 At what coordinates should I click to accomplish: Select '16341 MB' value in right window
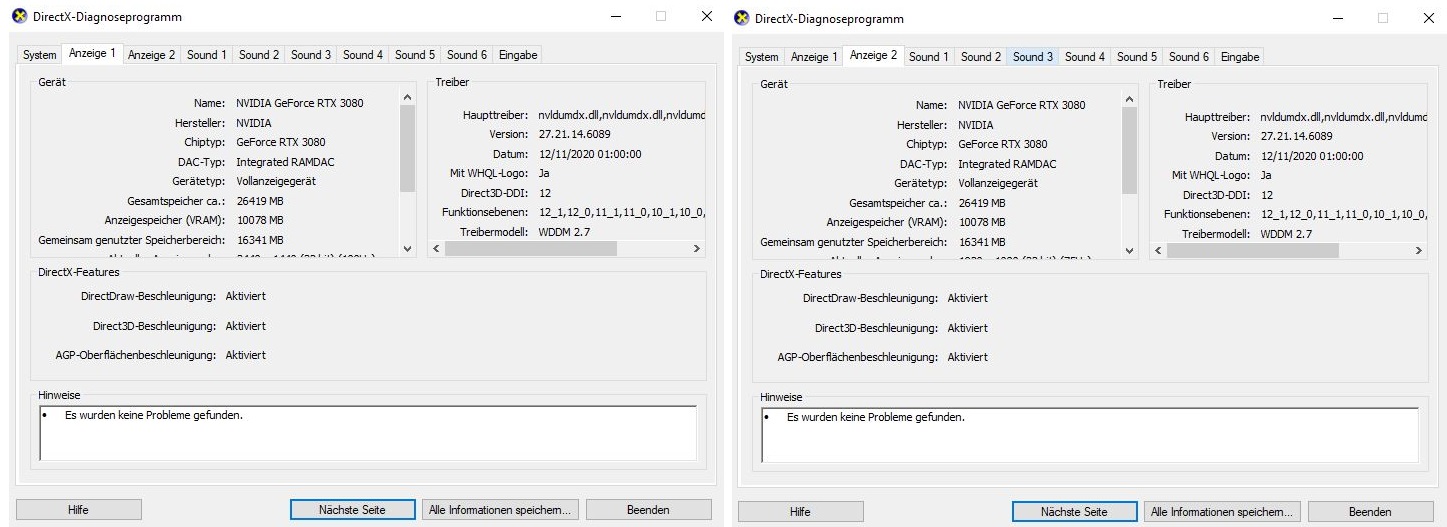(982, 242)
